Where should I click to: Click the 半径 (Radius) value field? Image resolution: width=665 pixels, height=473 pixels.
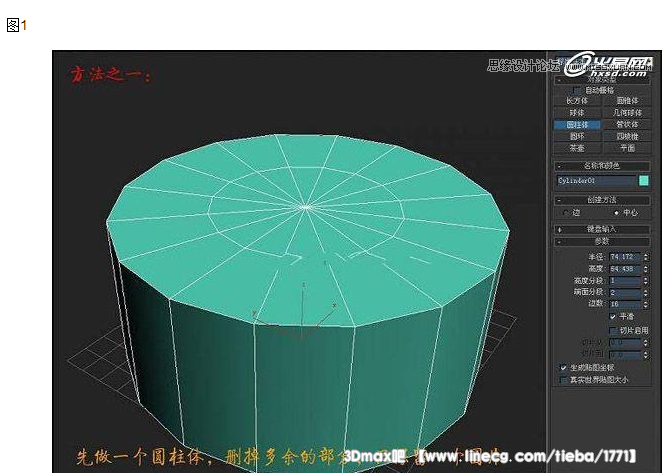coord(625,257)
